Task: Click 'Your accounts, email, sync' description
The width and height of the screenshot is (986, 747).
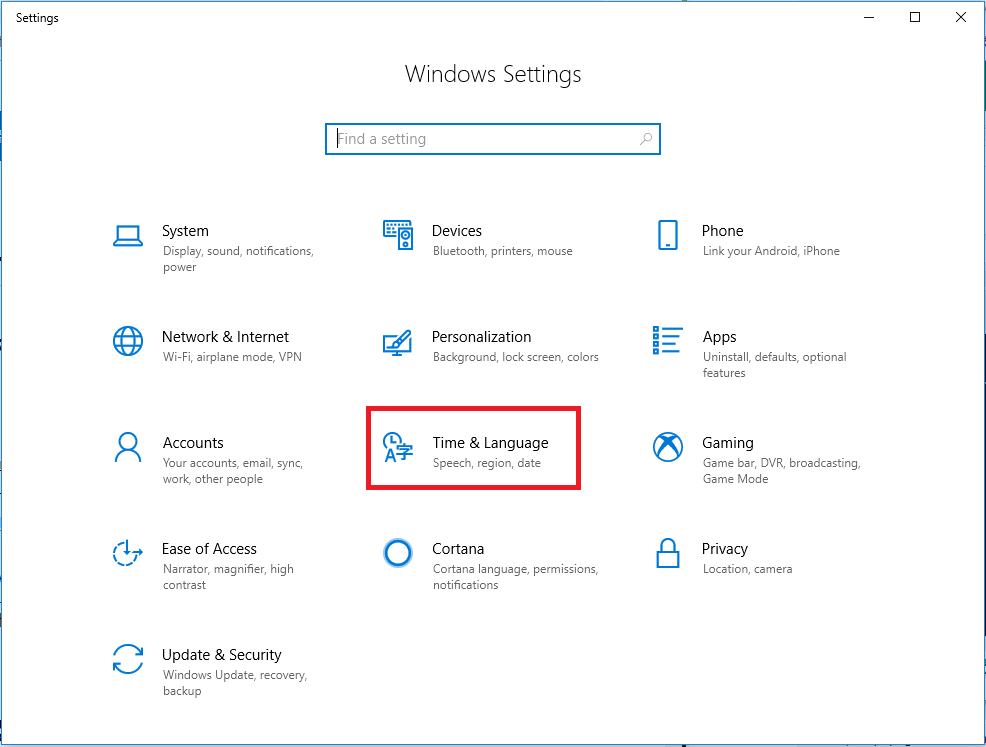Action: coord(233,471)
